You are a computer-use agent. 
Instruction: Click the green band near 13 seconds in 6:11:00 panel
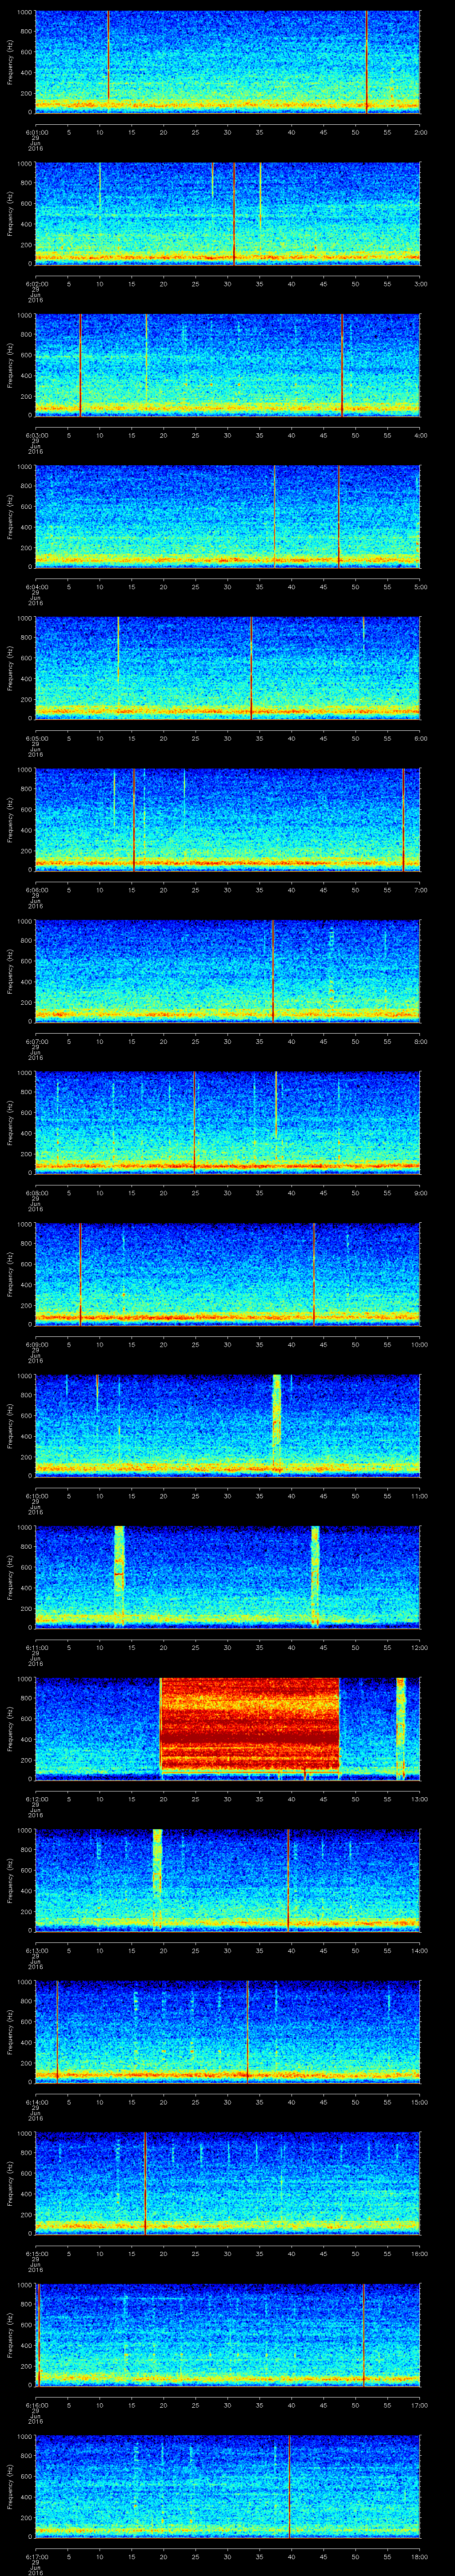pyautogui.click(x=119, y=1576)
